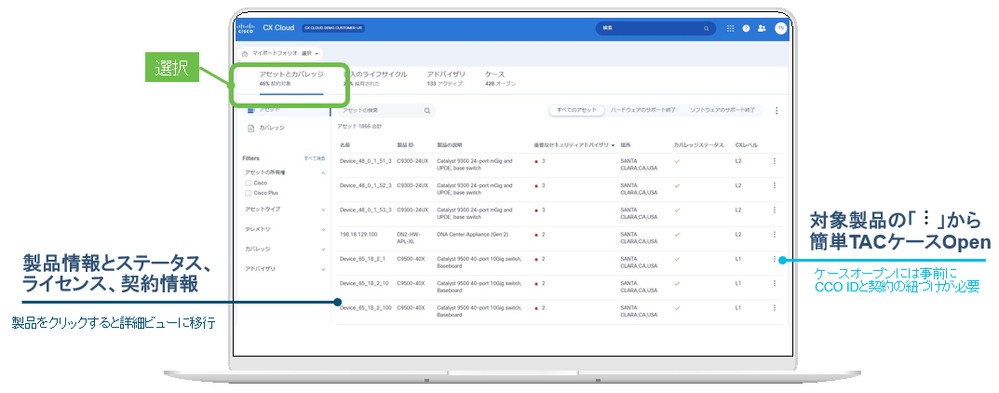Viewport: 999px width, 393px height.
Task: Open the row menu for 198.18.129.100
Action: click(774, 234)
